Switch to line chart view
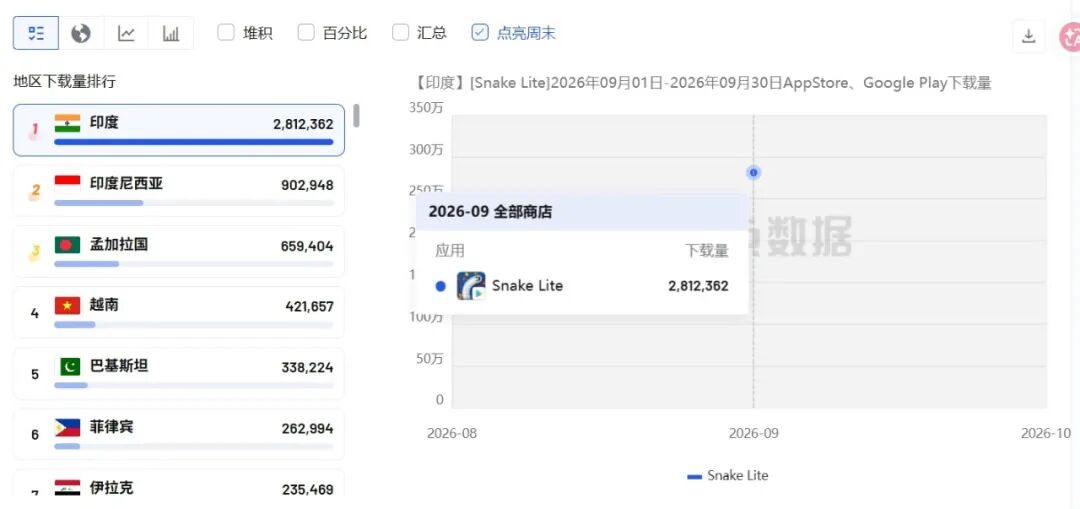This screenshot has width=1080, height=509. point(126,33)
